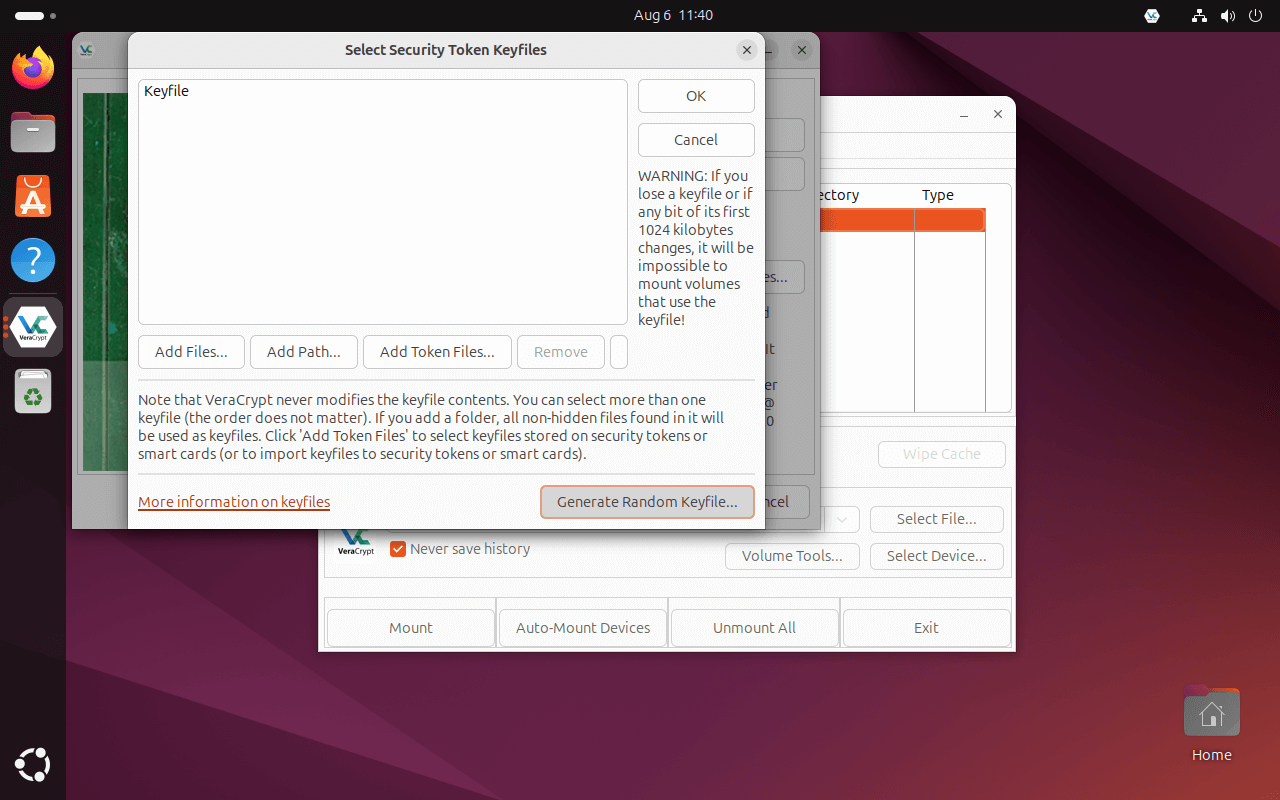Viewport: 1280px width, 800px height.
Task: Open clock Aug 6 11:40 calendar
Action: [673, 15]
